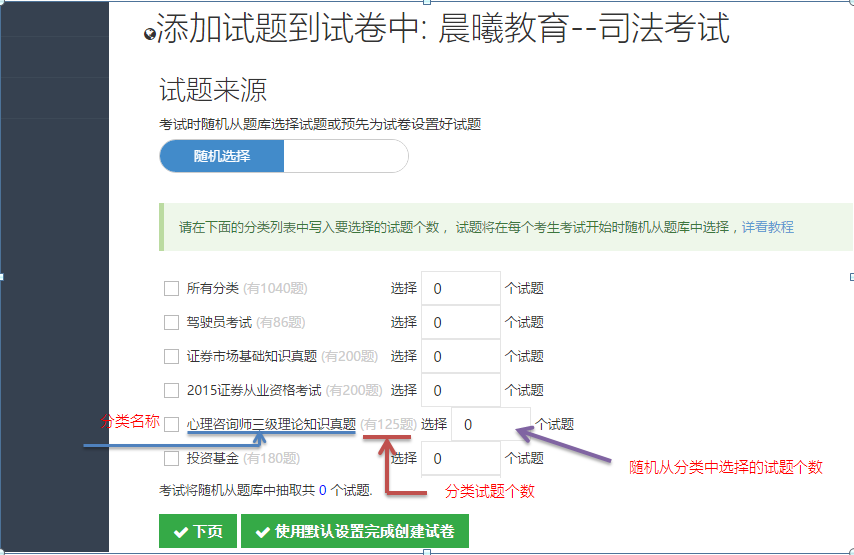854x555 pixels.
Task: Click the 证券市场基础知识真题 category label
Action: (x=252, y=356)
